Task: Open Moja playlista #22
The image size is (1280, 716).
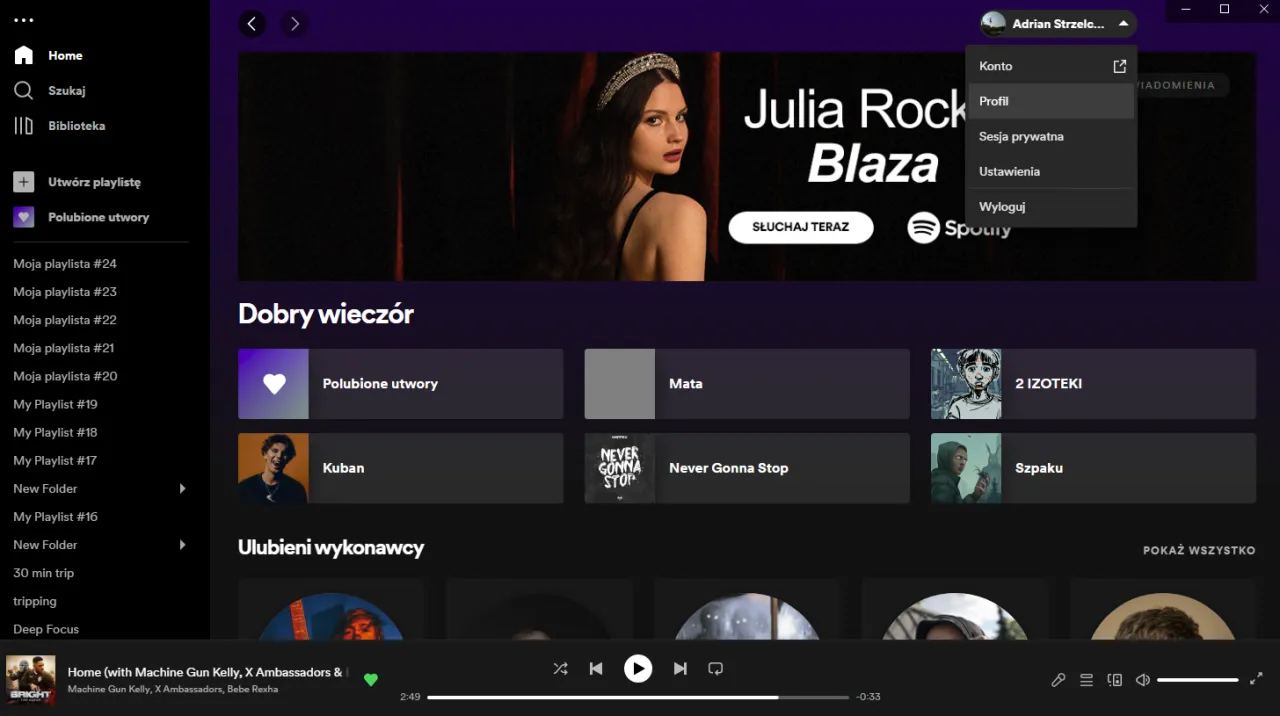Action: coord(65,320)
